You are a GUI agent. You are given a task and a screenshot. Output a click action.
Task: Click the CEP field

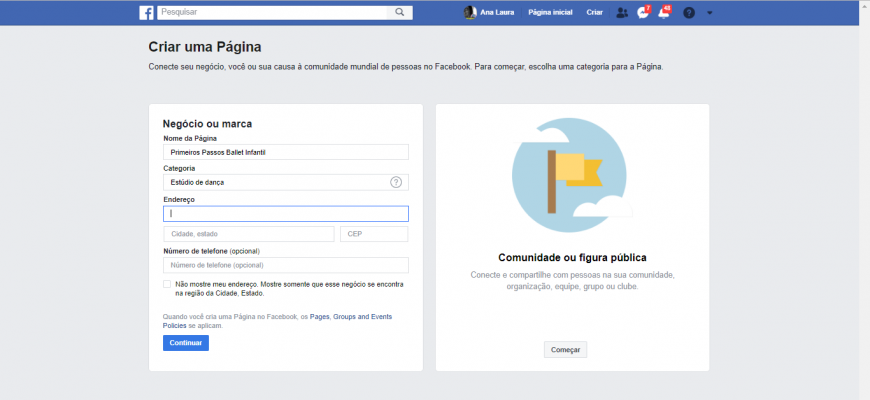(x=374, y=234)
